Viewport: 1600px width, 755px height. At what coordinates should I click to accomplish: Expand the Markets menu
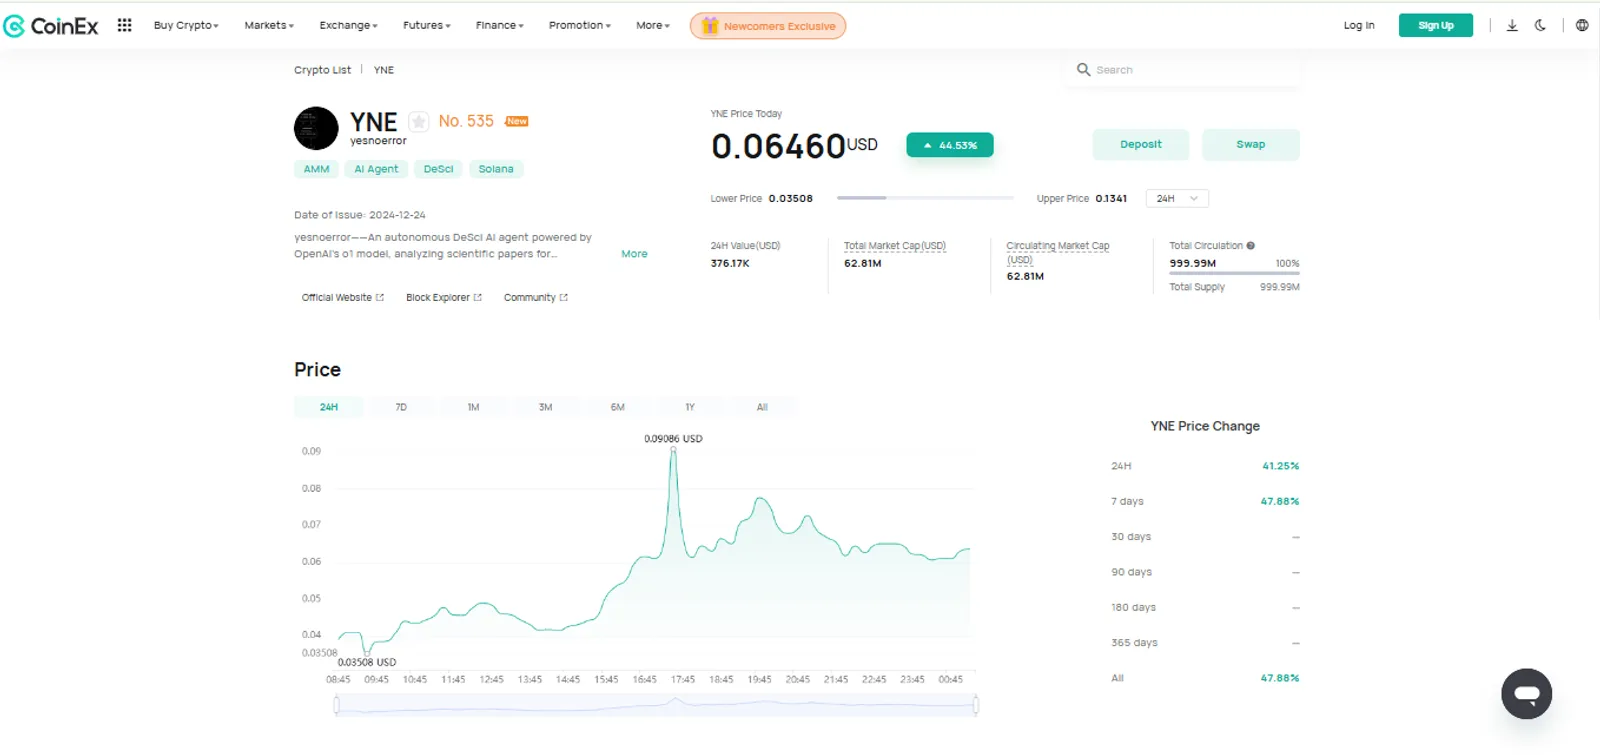[269, 25]
